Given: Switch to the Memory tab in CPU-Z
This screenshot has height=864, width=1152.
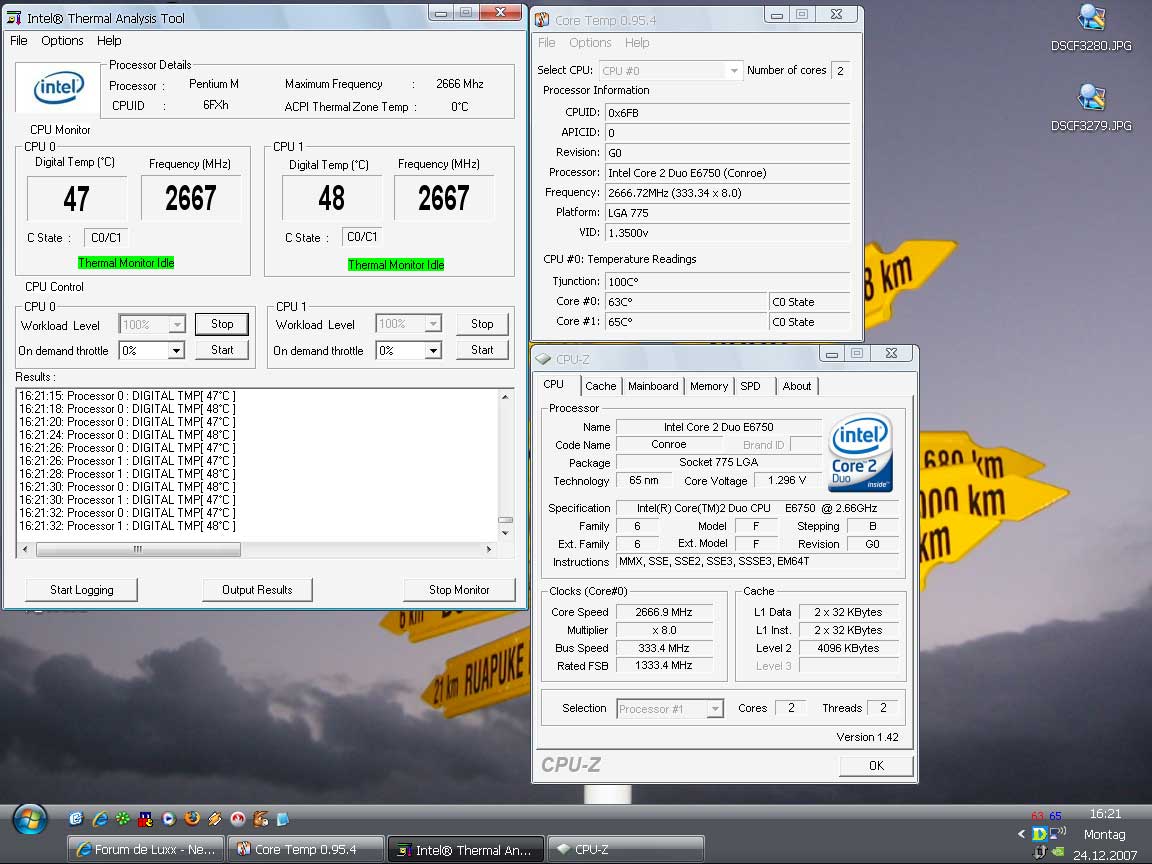Looking at the screenshot, I should [708, 386].
